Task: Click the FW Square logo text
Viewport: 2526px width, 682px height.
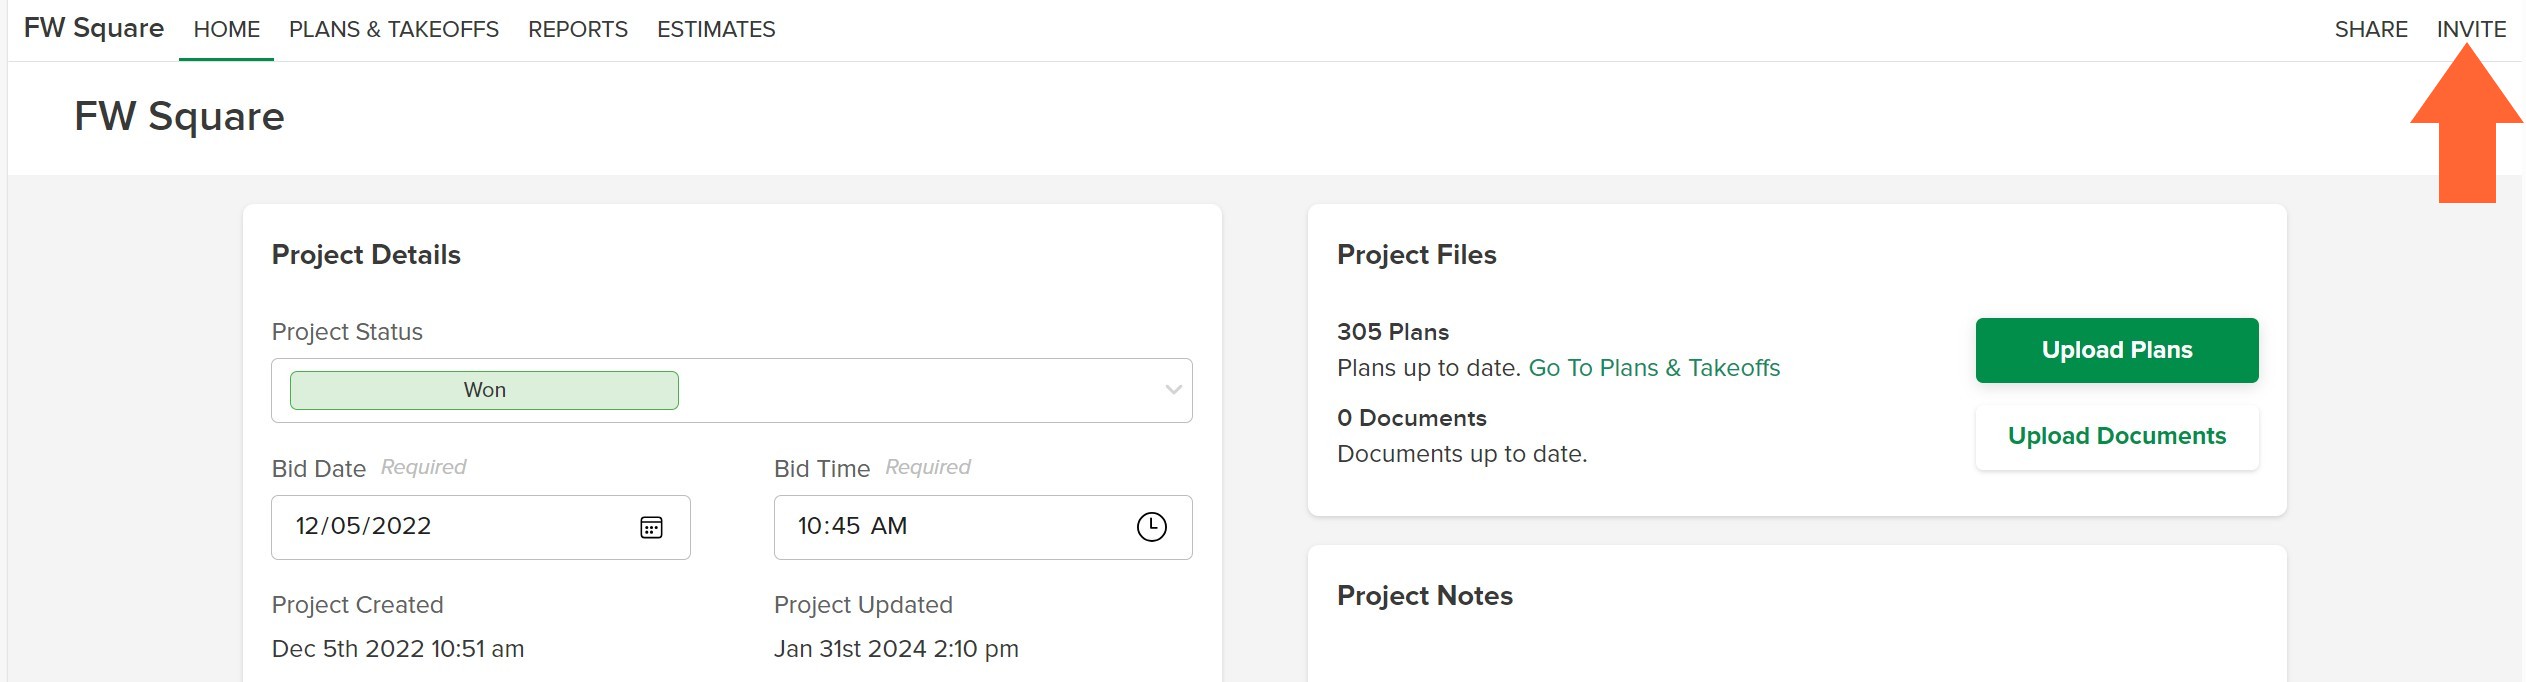Action: tap(93, 28)
